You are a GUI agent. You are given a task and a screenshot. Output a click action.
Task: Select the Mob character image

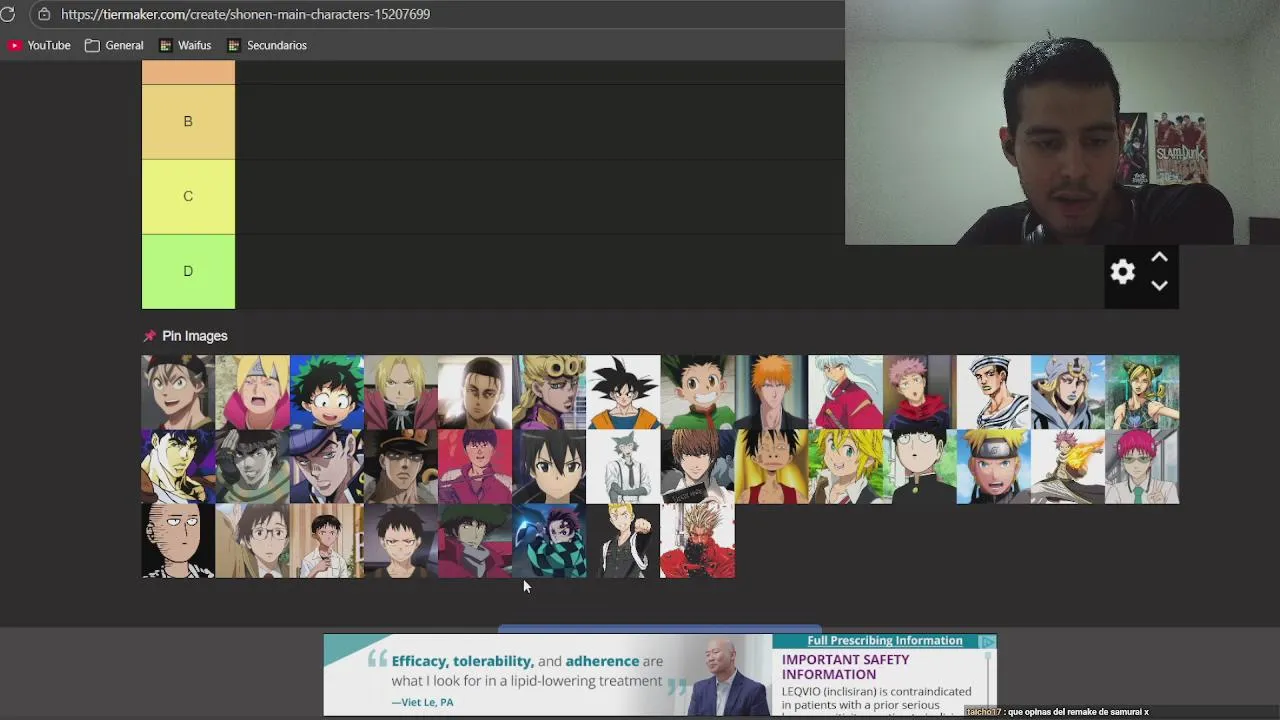[x=919, y=466]
